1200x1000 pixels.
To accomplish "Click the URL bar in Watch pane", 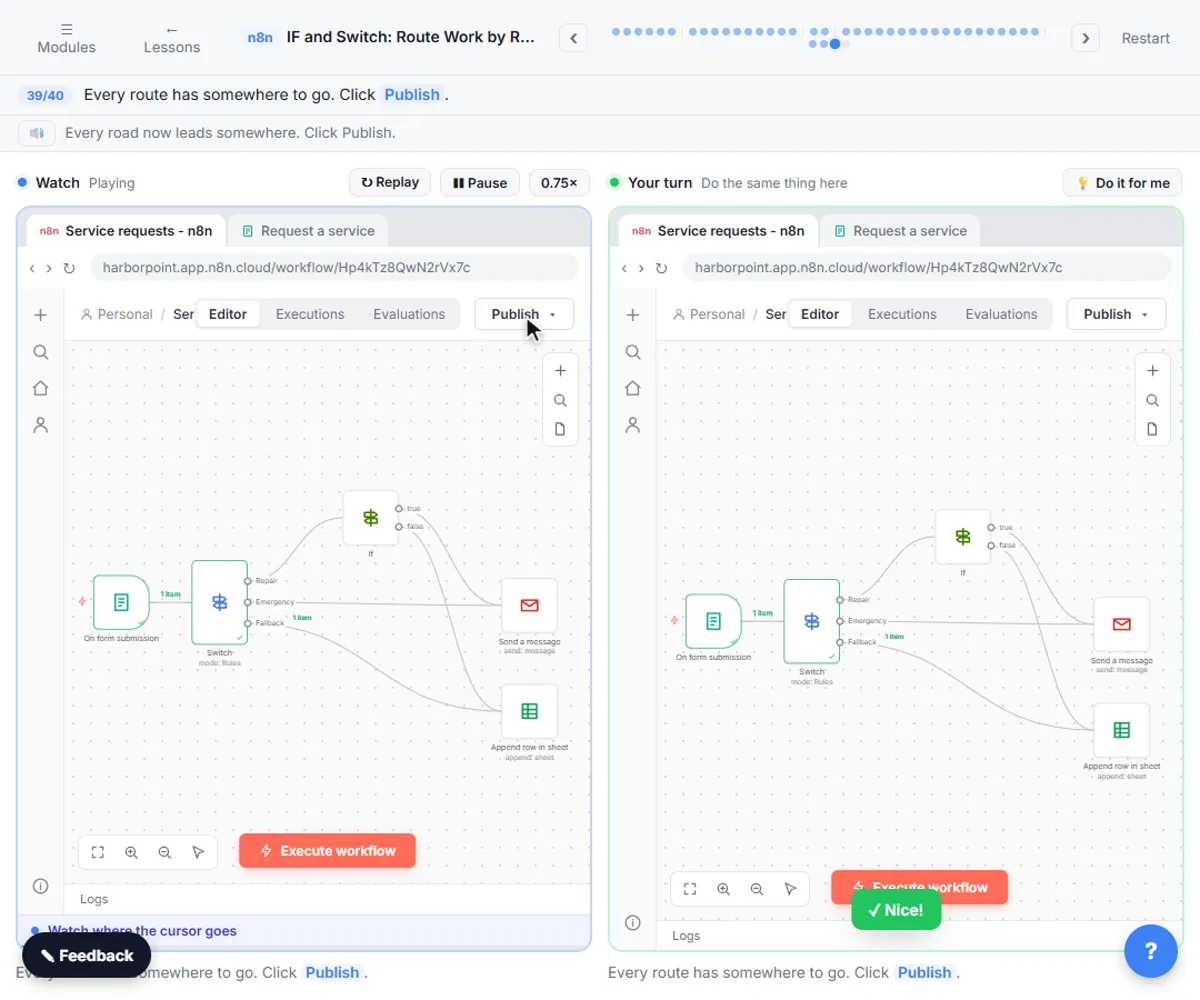I will click(x=334, y=268).
